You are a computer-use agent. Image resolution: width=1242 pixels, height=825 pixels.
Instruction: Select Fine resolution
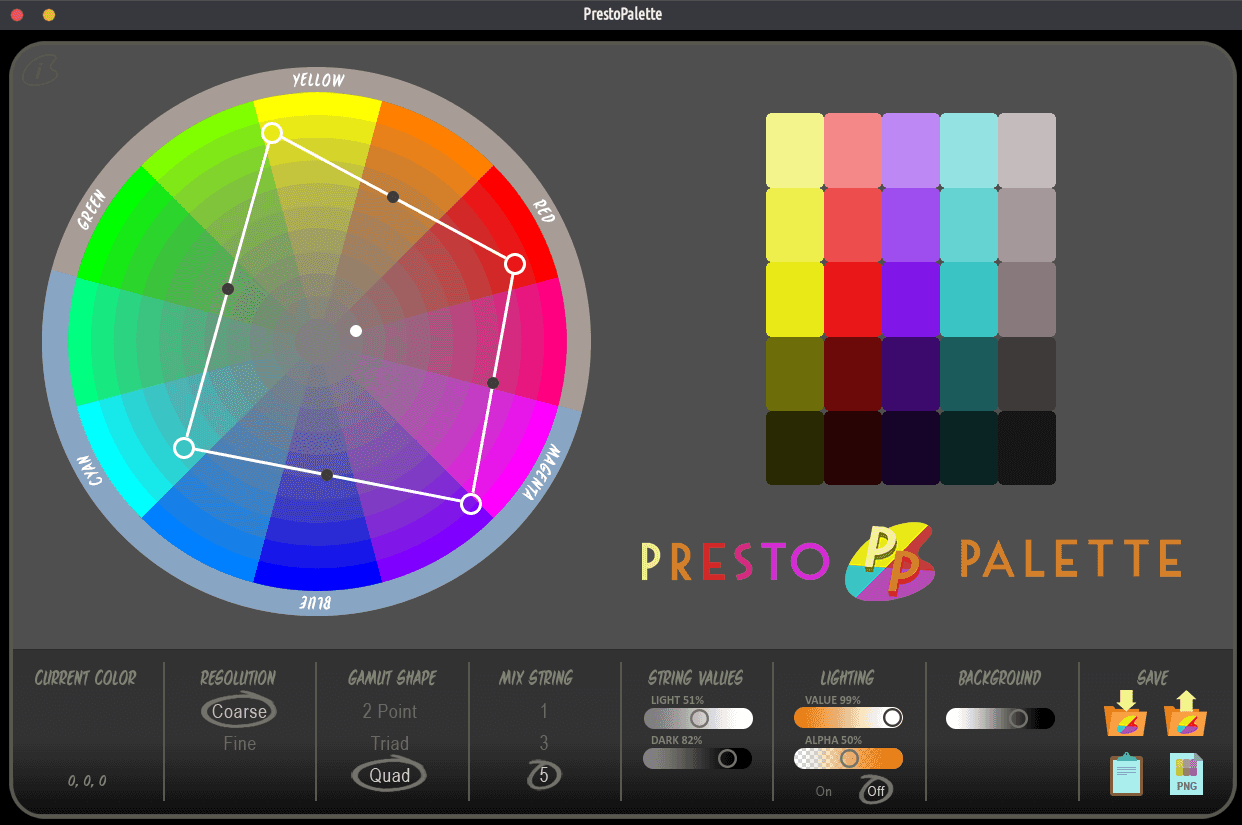point(240,744)
